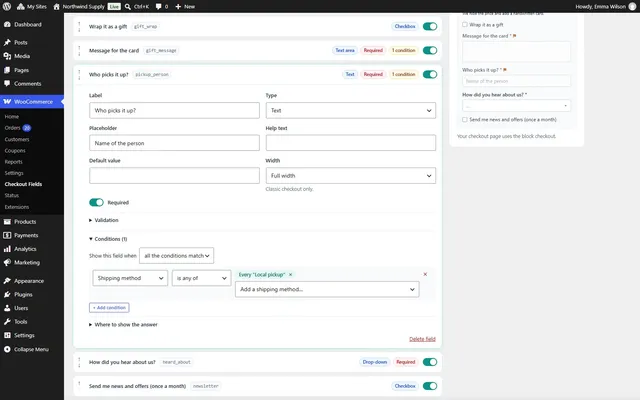Image resolution: width=640 pixels, height=400 pixels.
Task: Open Checkout Fields submenu item
Action: [x=23, y=184]
